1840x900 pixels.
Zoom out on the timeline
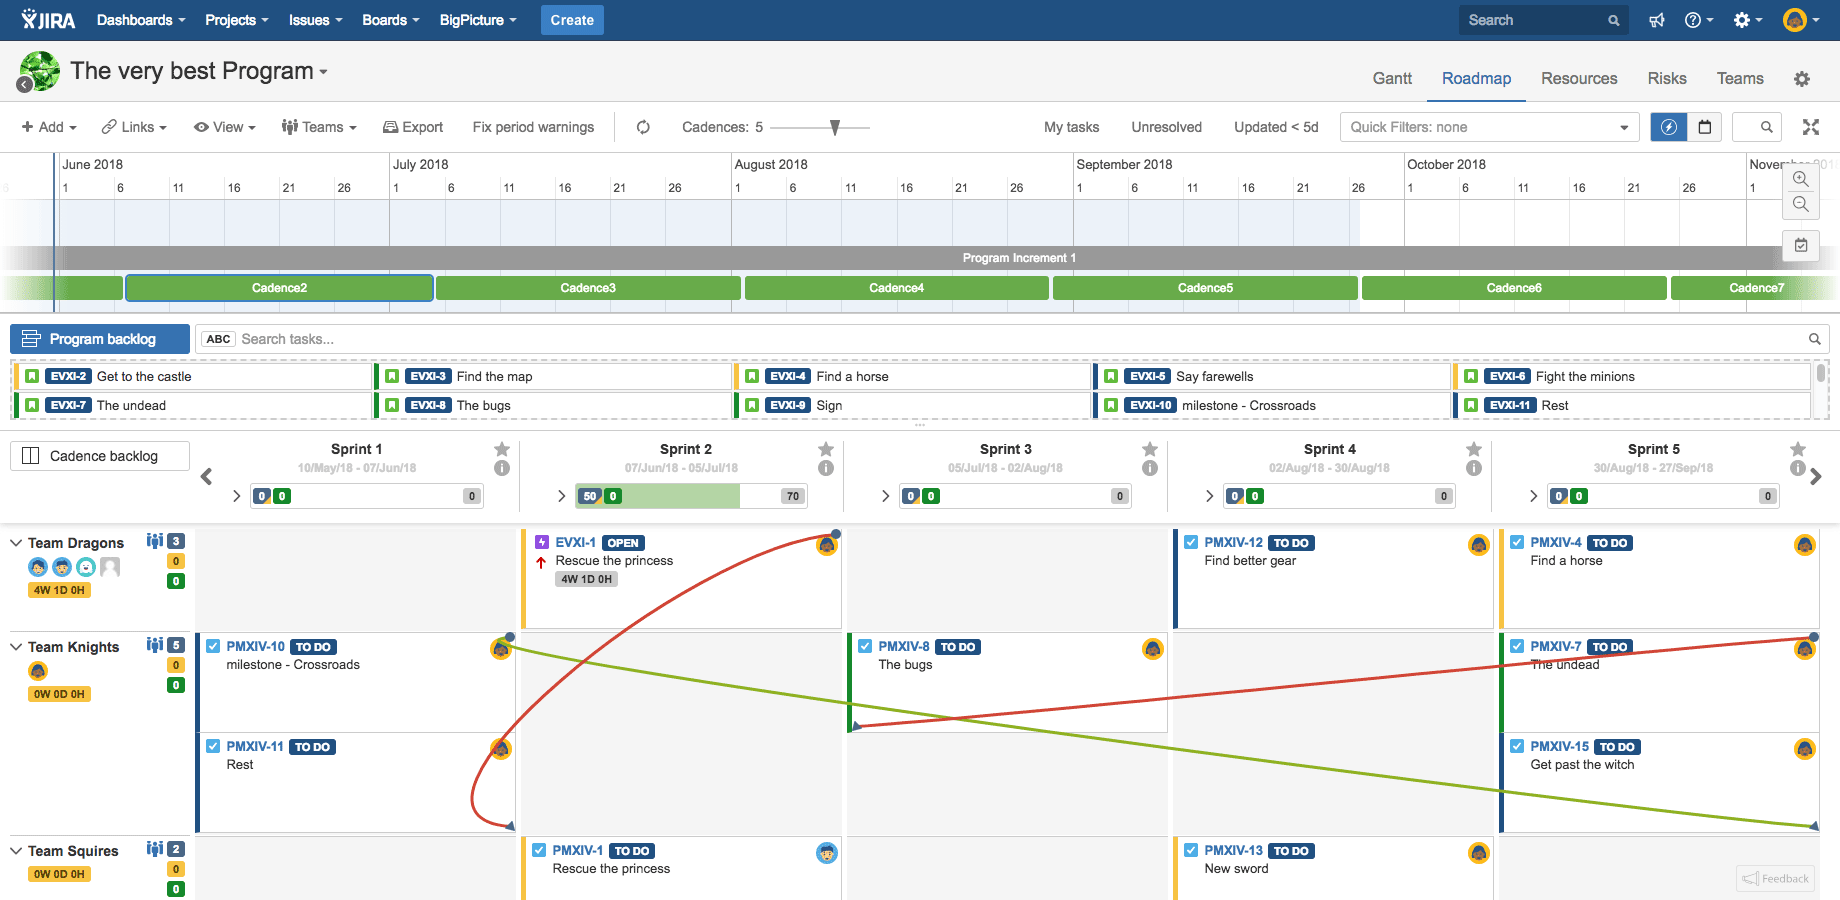(x=1800, y=204)
